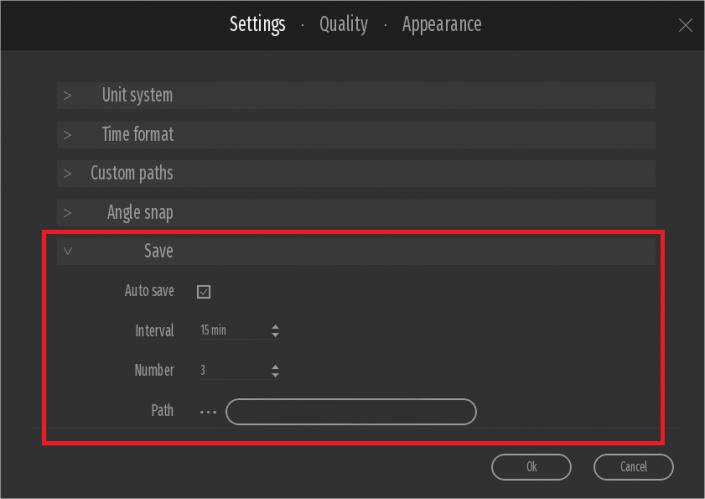Viewport: 705px width, 499px height.
Task: Expand the Unit system section
Action: click(137, 95)
